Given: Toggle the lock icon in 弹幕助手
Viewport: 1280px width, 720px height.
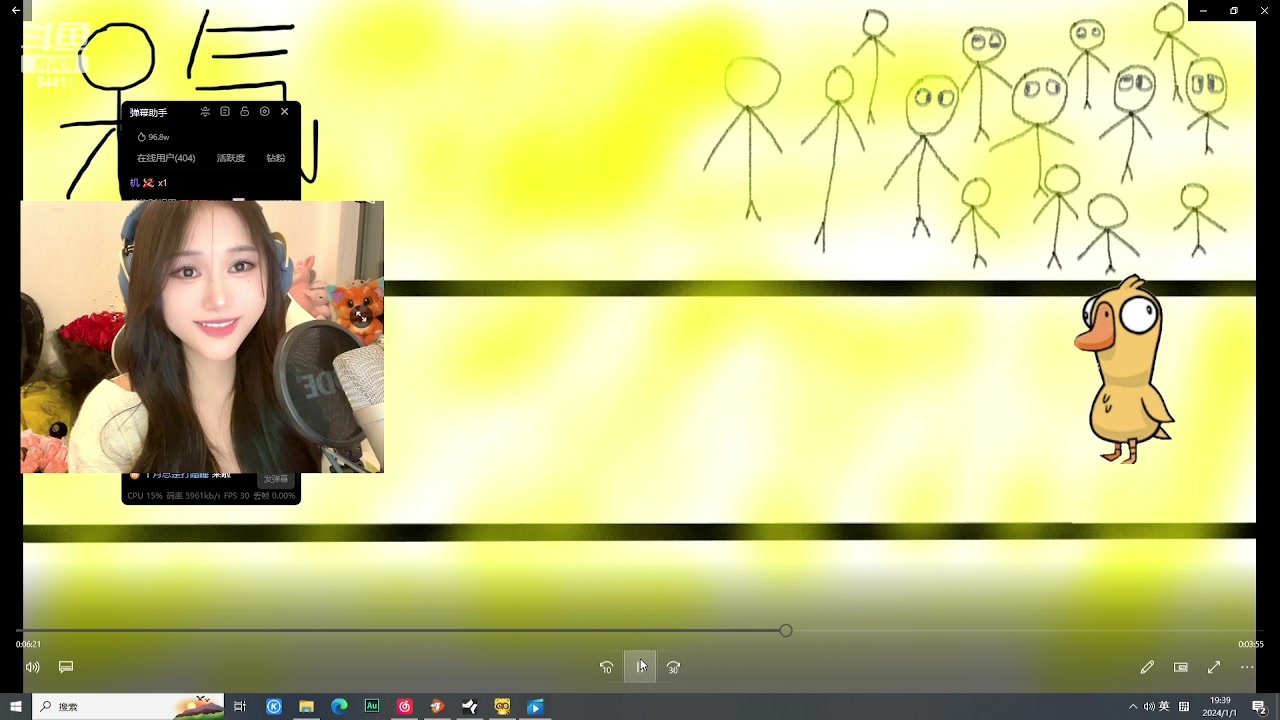Looking at the screenshot, I should click(245, 112).
